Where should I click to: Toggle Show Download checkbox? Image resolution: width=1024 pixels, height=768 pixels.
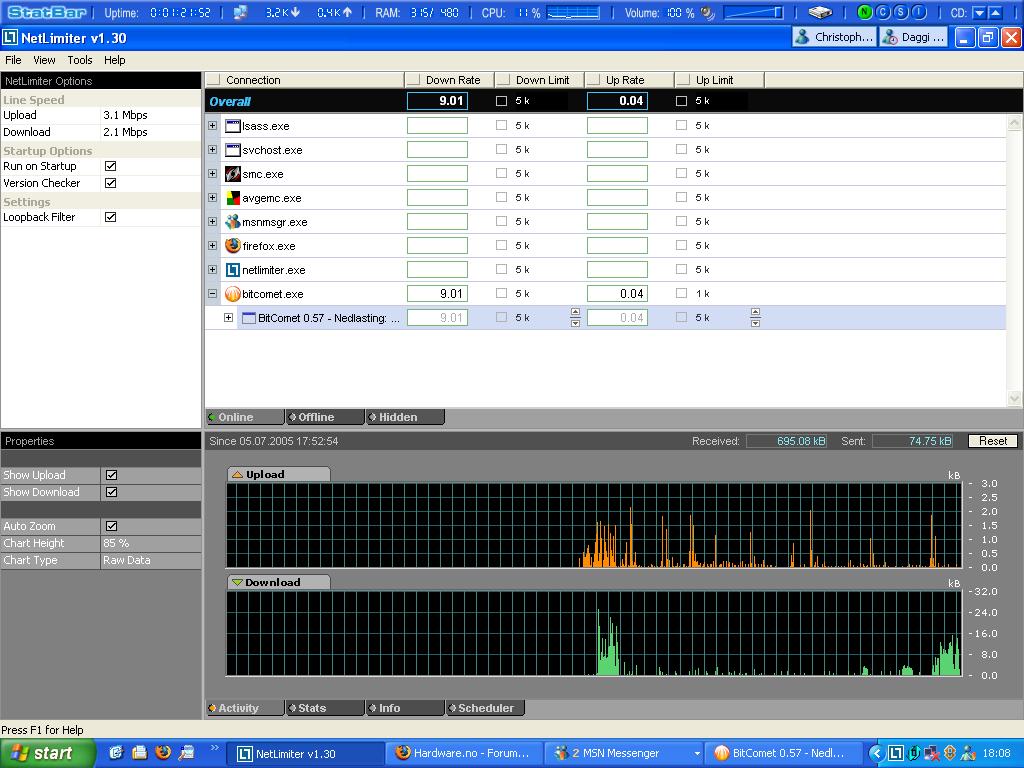[112, 492]
